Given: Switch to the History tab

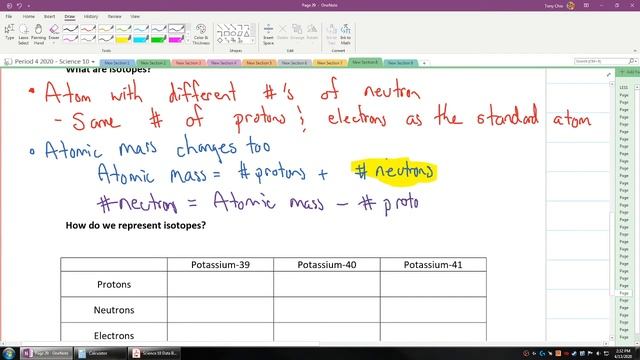Looking at the screenshot, I should coord(91,17).
